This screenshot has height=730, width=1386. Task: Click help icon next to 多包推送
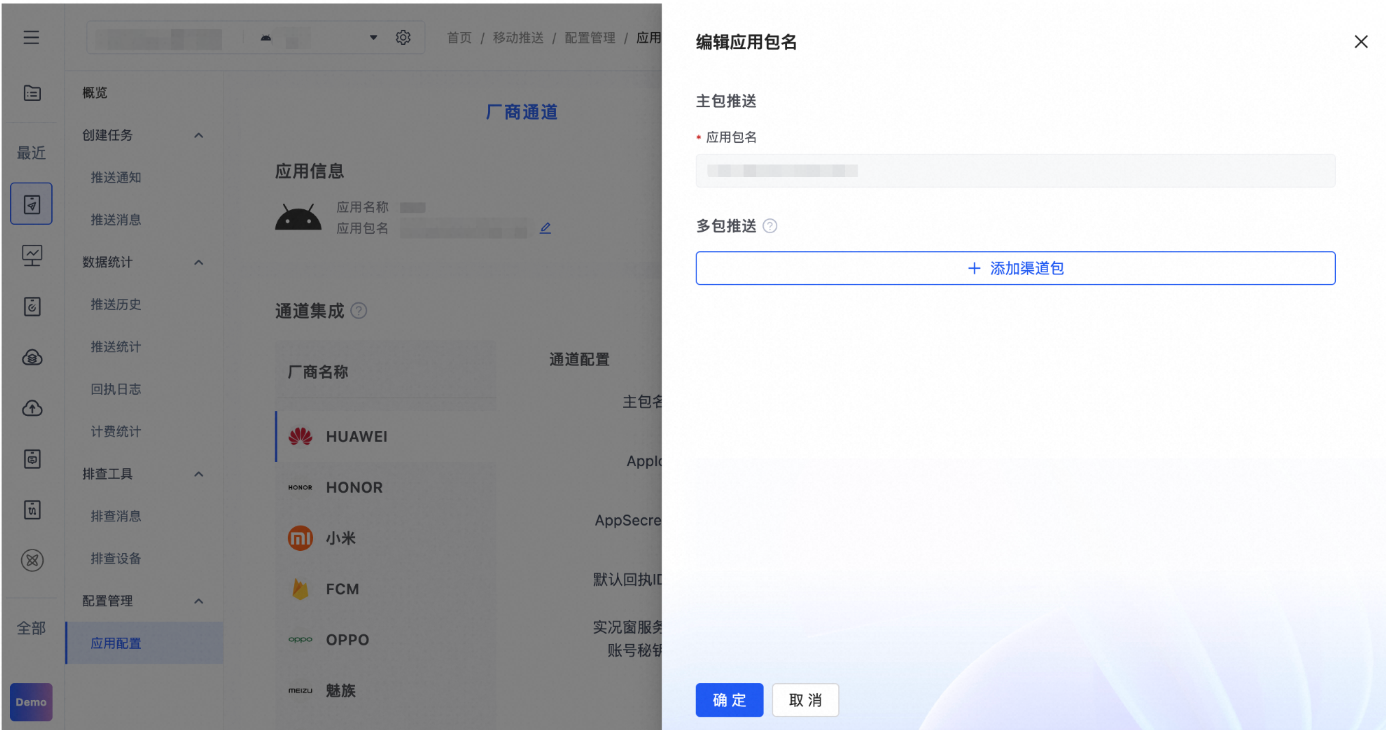(x=770, y=226)
